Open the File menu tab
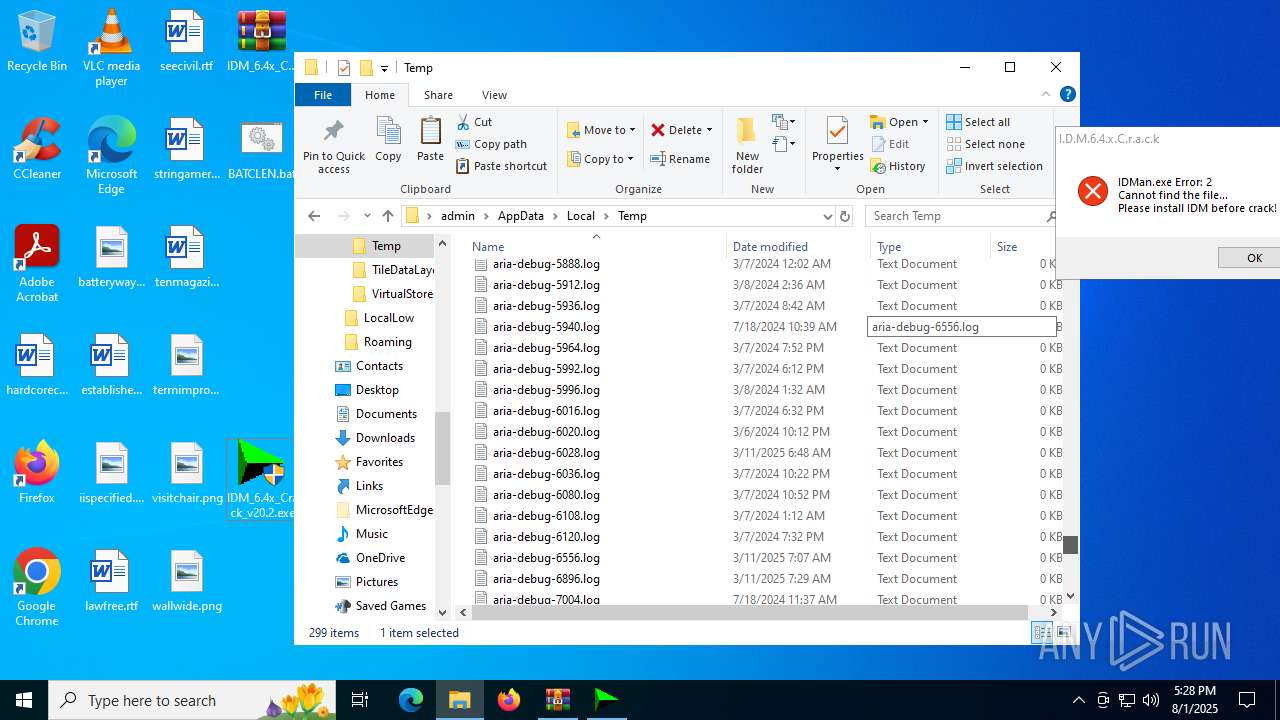This screenshot has height=720, width=1280. (323, 95)
